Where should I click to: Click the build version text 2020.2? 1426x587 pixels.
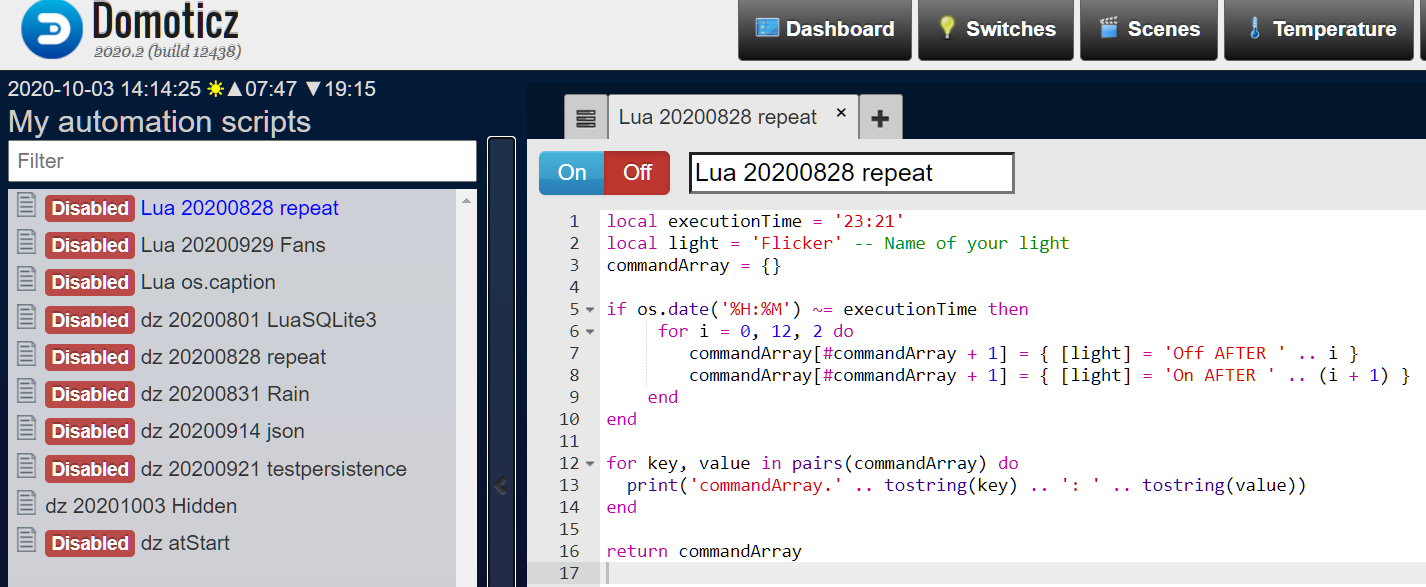pyautogui.click(x=167, y=51)
